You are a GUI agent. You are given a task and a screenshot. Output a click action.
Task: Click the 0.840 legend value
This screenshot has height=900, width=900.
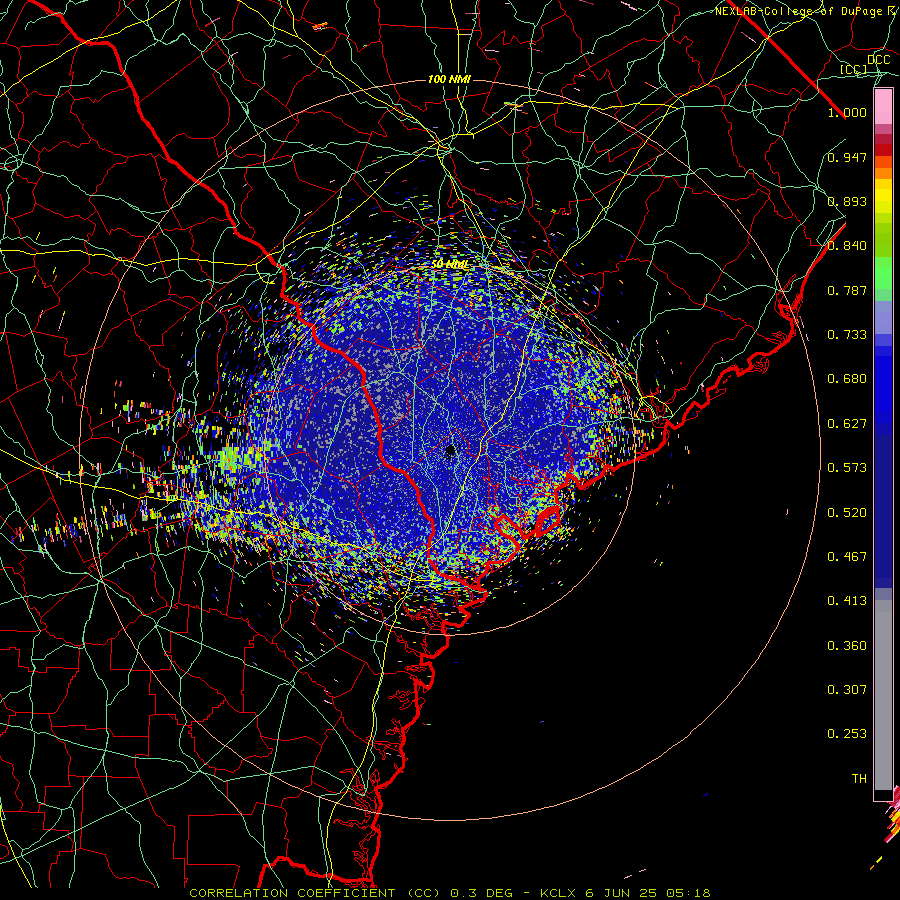tap(847, 246)
